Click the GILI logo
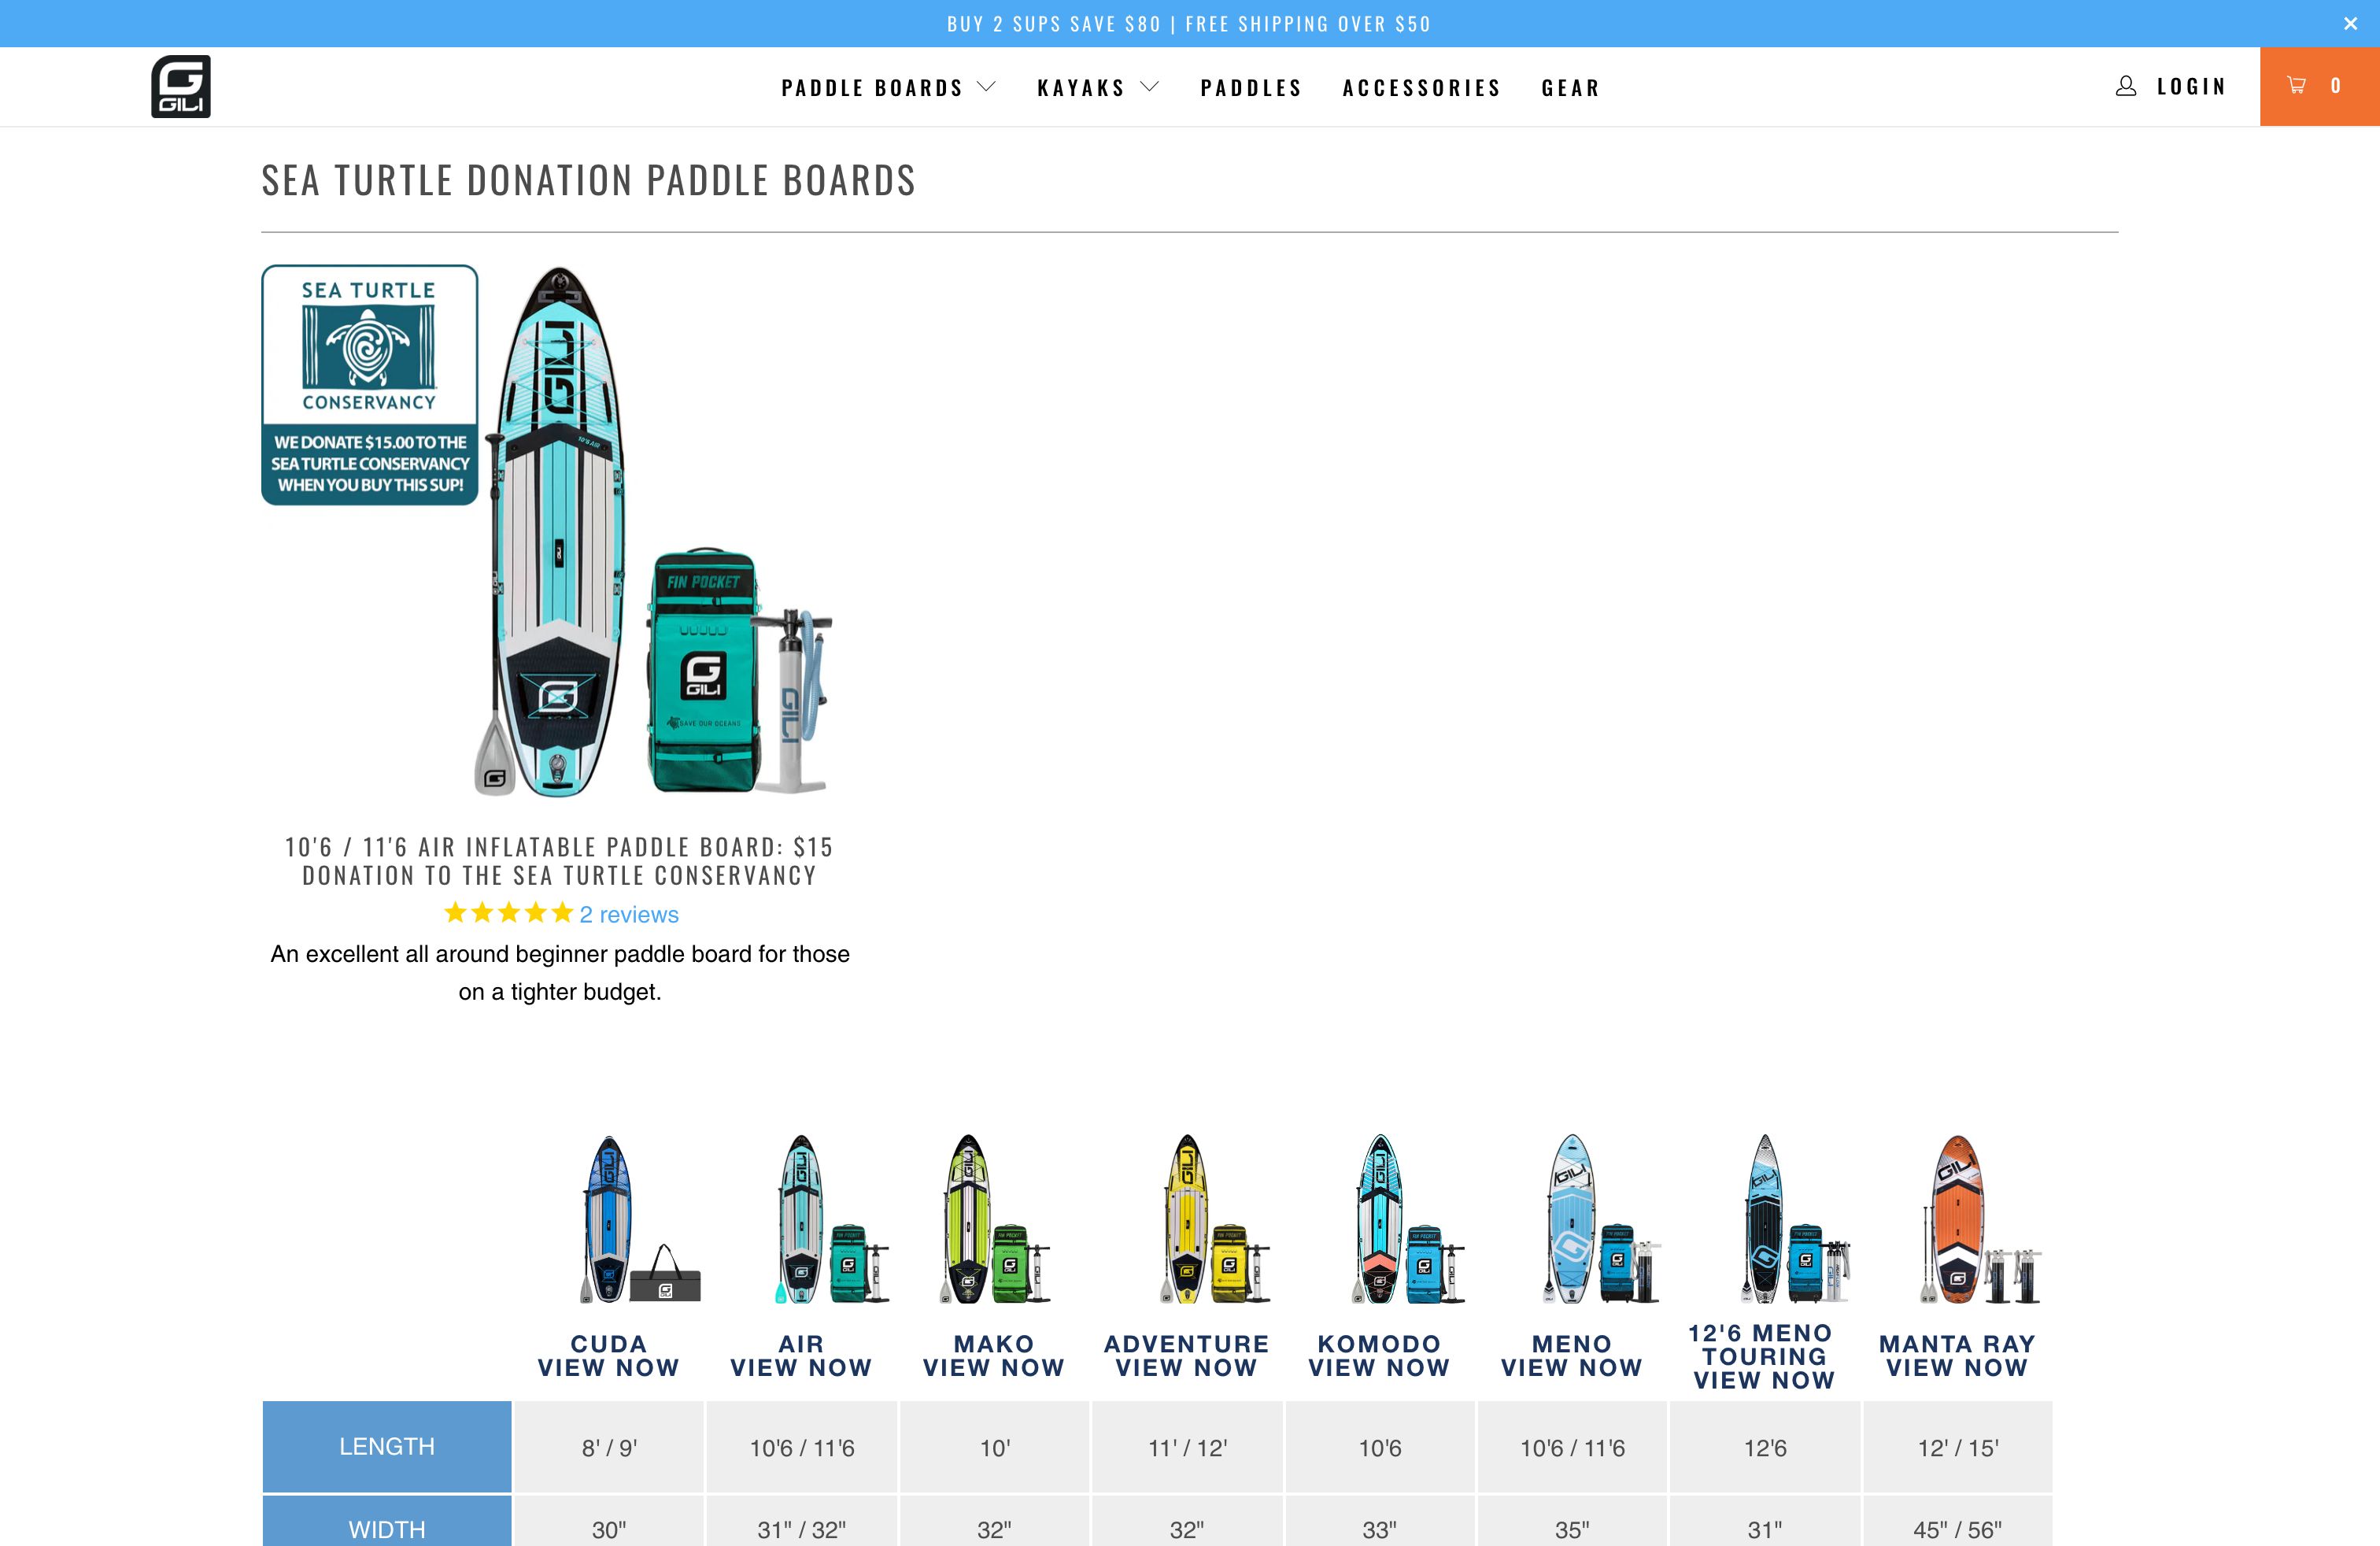 pos(181,86)
